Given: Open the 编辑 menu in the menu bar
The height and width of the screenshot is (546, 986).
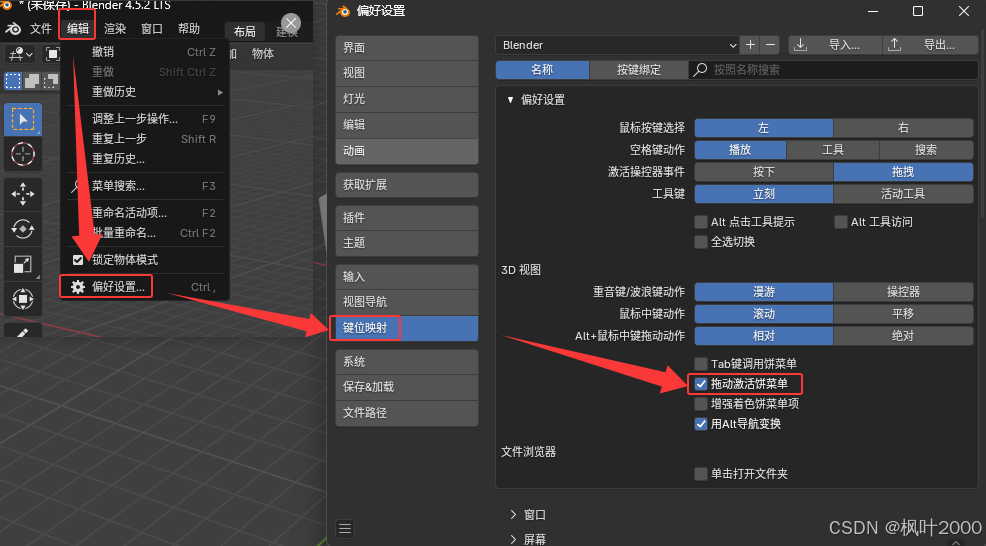Looking at the screenshot, I should click(78, 28).
